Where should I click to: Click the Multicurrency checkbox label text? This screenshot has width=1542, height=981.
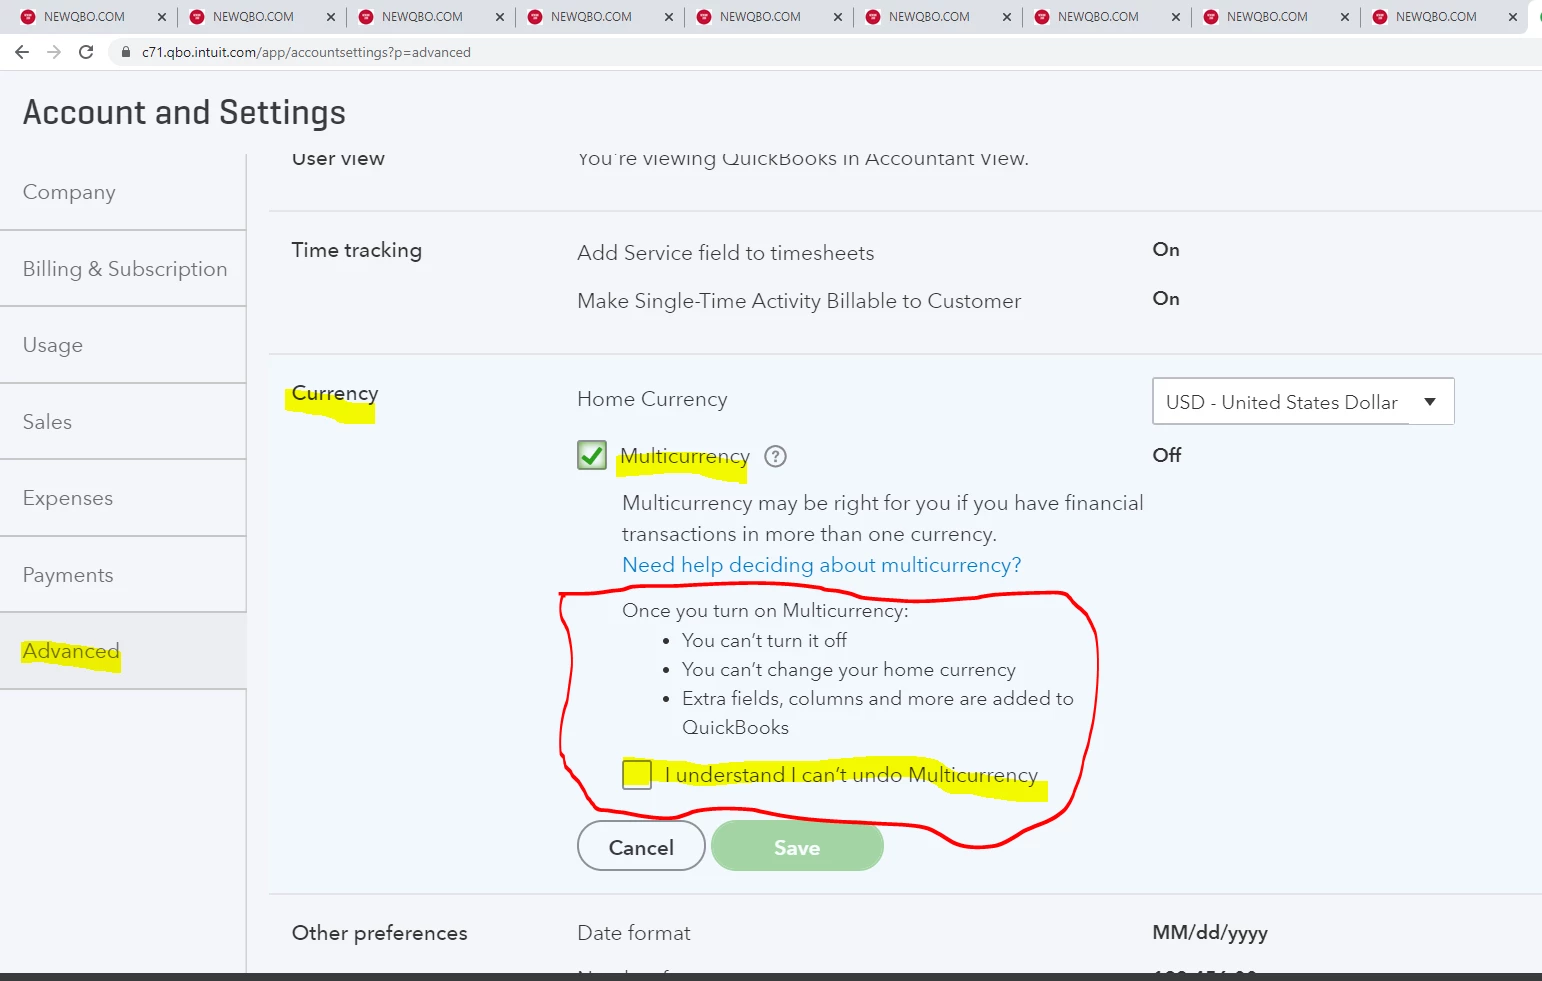click(x=685, y=456)
